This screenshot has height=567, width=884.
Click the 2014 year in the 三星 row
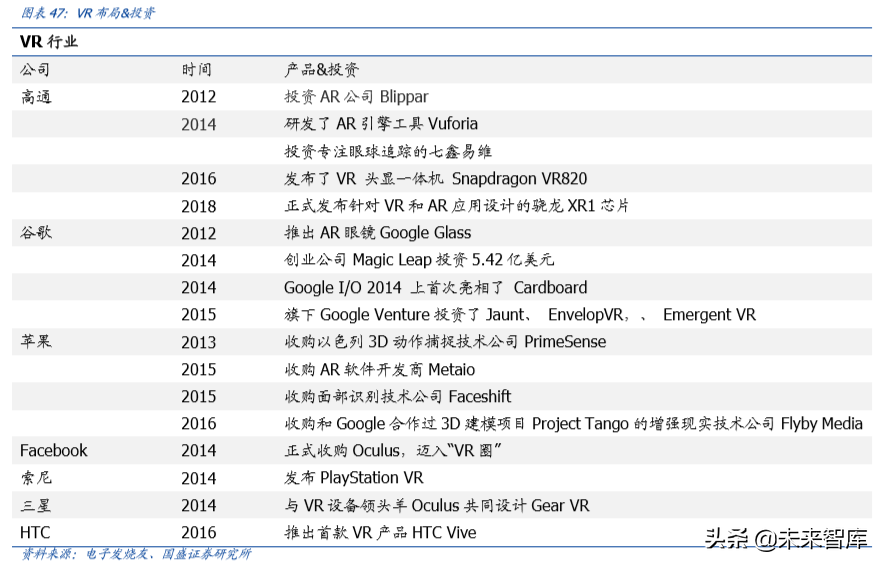tap(198, 506)
